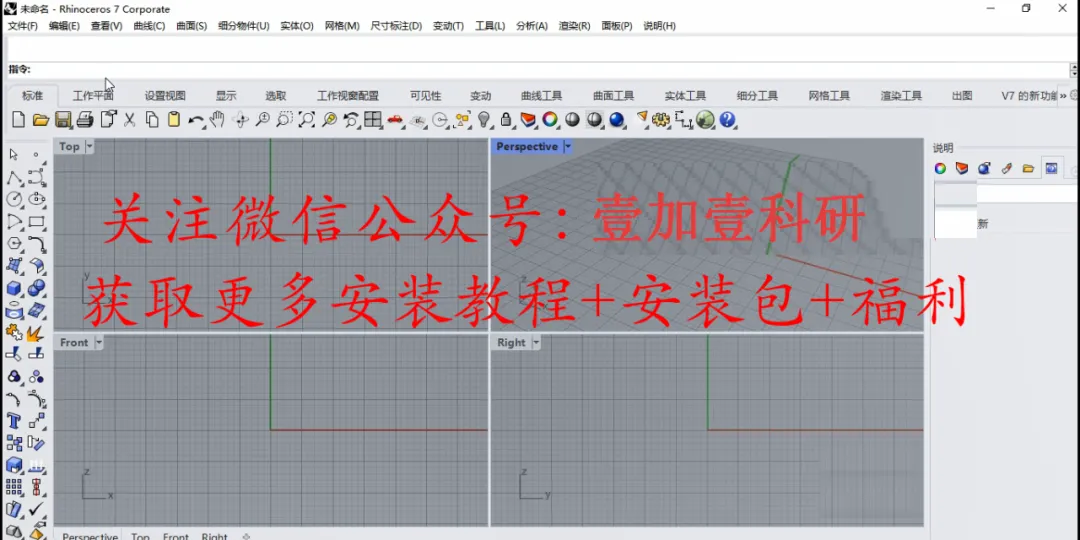Viewport: 1080px width, 540px height.
Task: Switch to the 曲线工具 toolbar tab
Action: point(541,96)
